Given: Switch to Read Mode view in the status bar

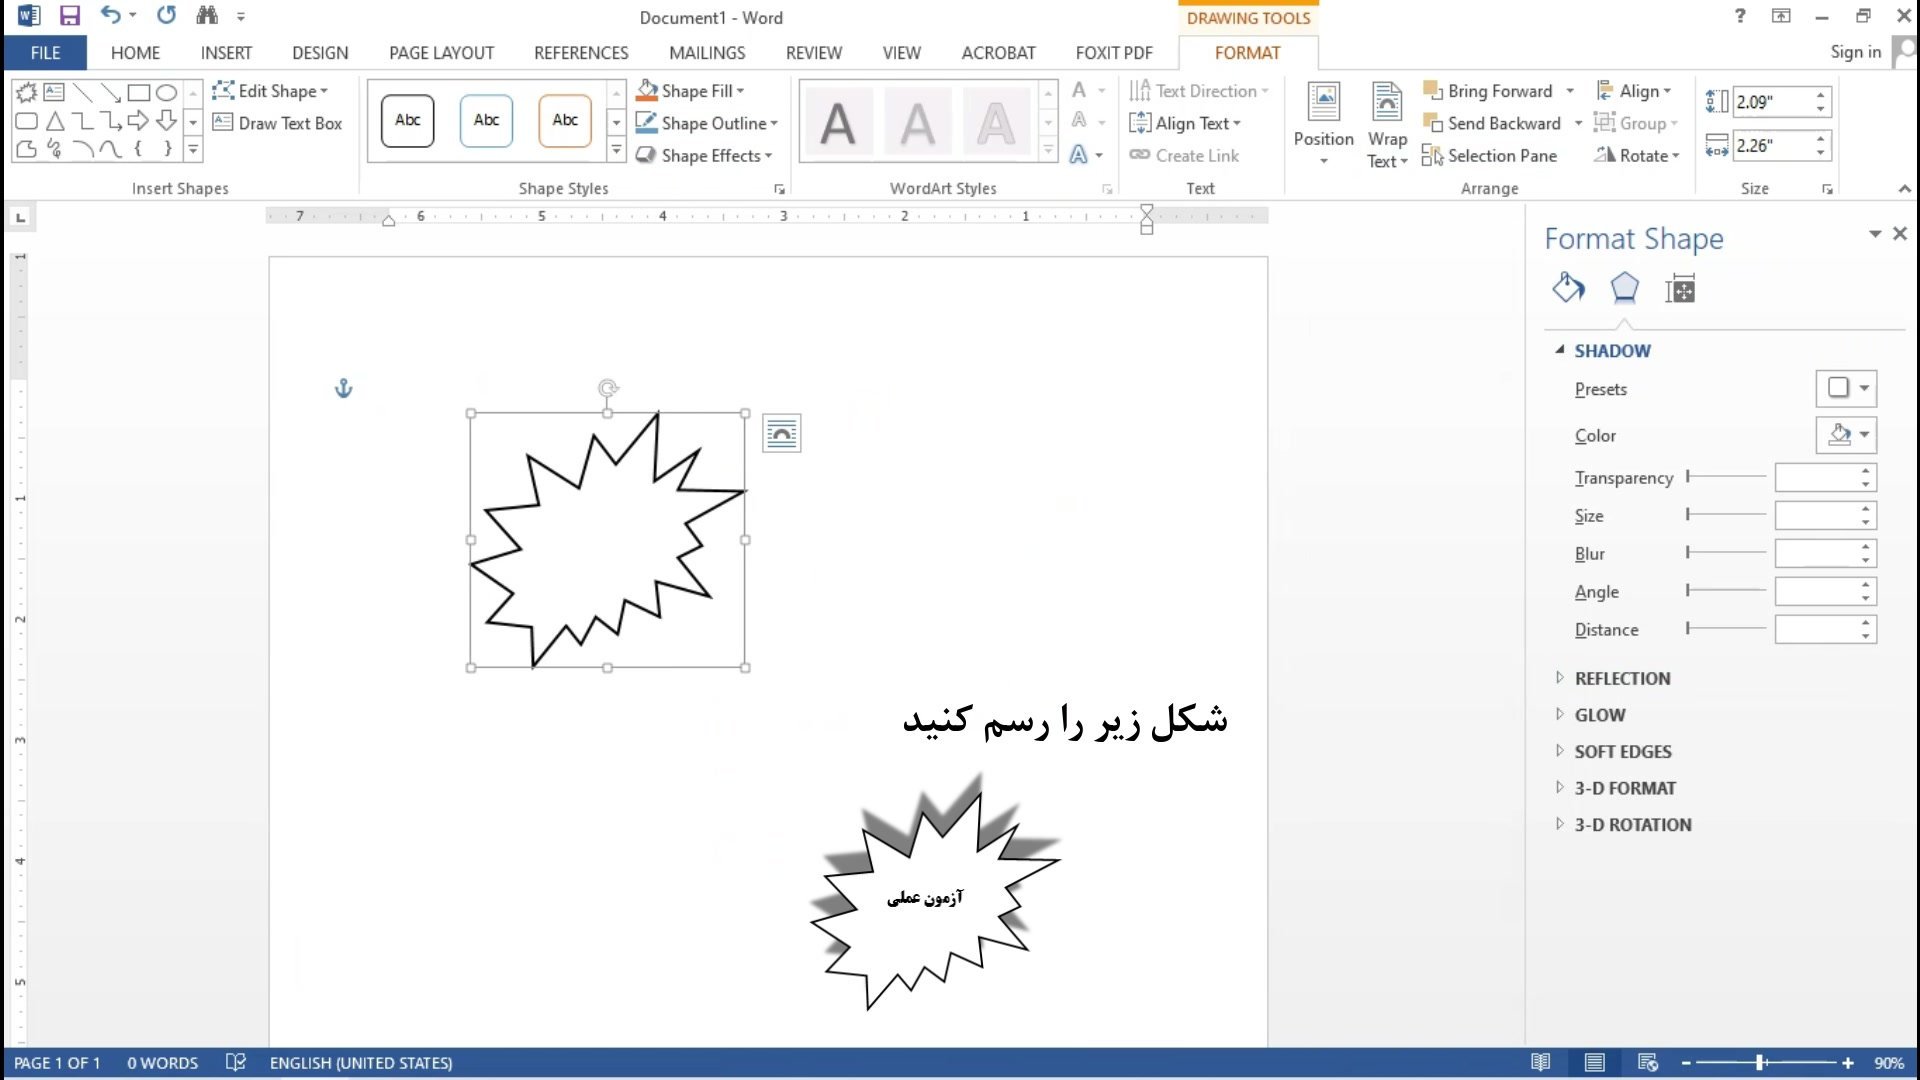Looking at the screenshot, I should tap(1541, 1062).
